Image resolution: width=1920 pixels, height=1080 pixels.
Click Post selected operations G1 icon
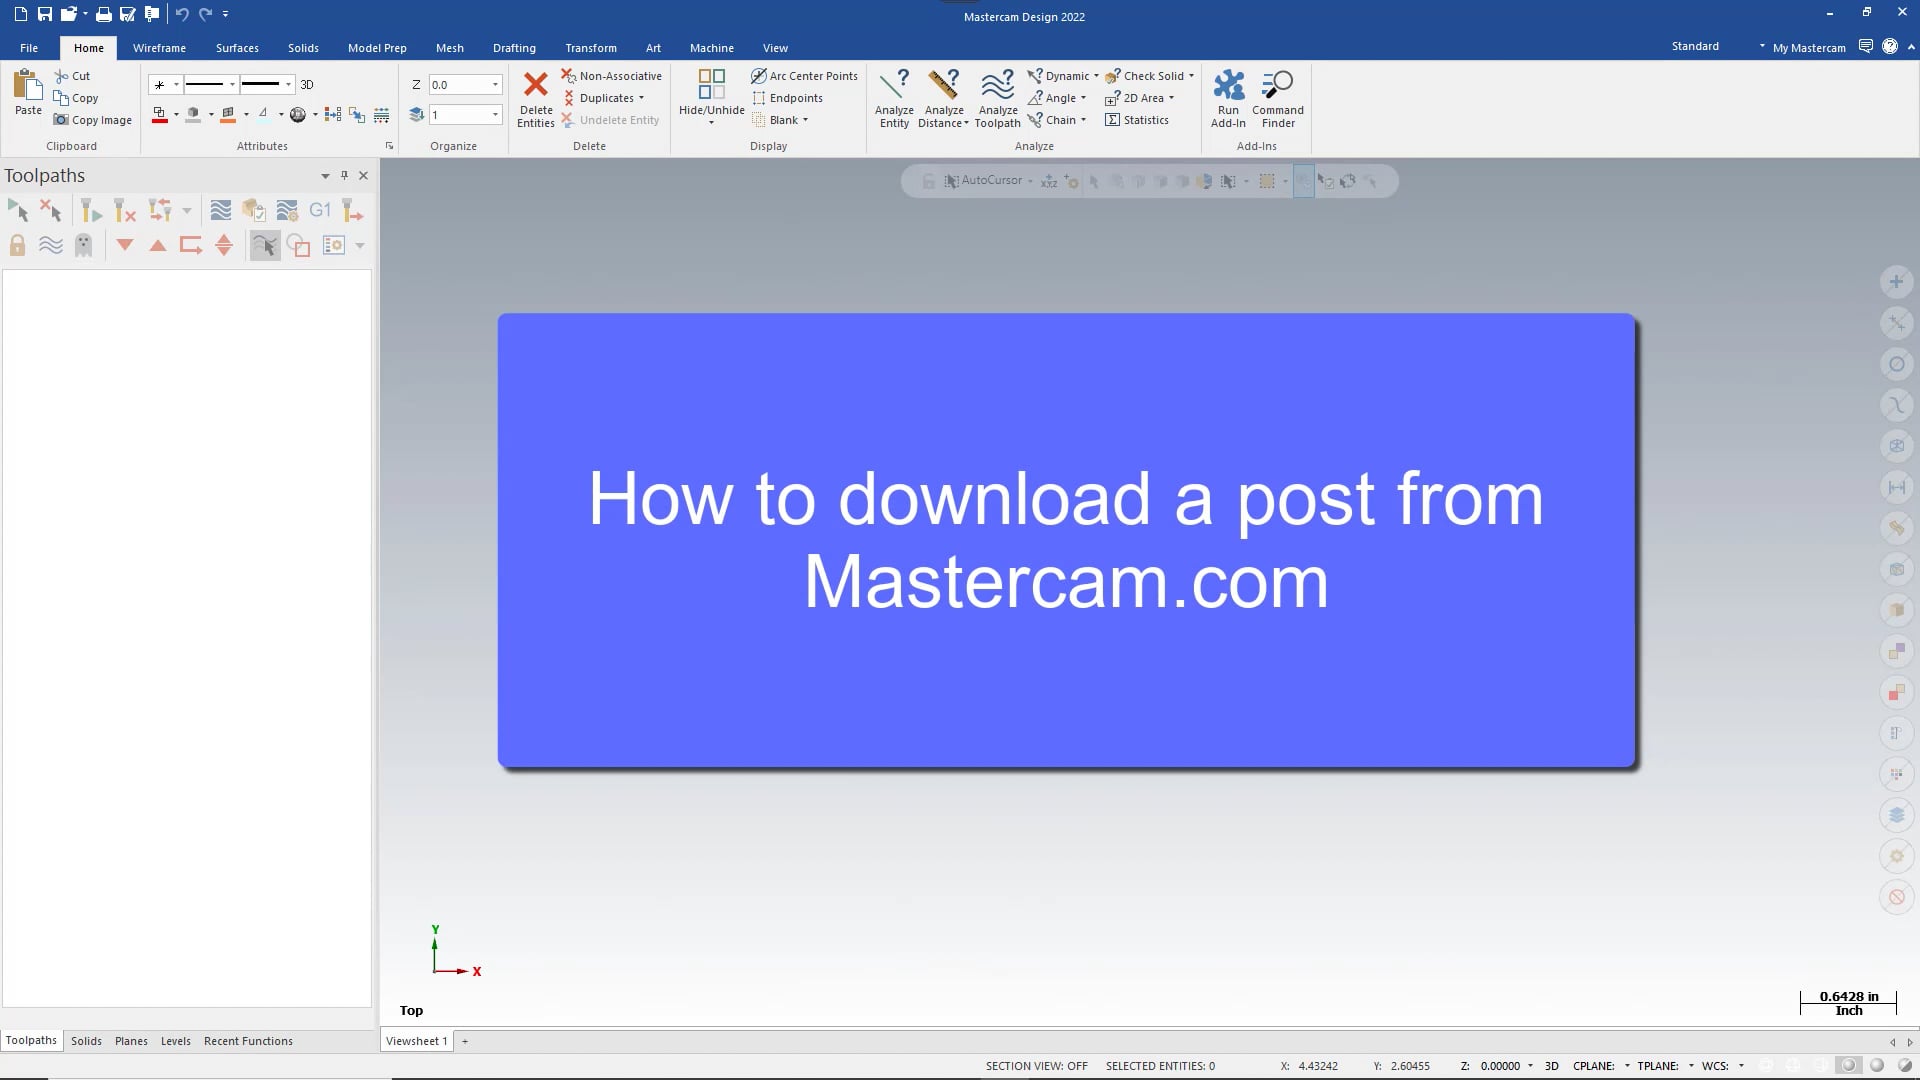click(320, 210)
